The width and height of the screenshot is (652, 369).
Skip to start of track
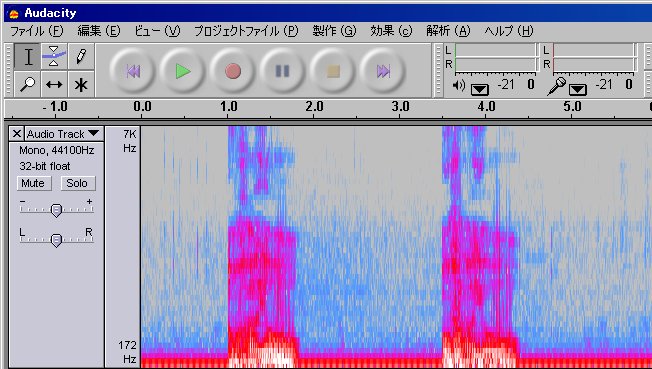tap(133, 71)
